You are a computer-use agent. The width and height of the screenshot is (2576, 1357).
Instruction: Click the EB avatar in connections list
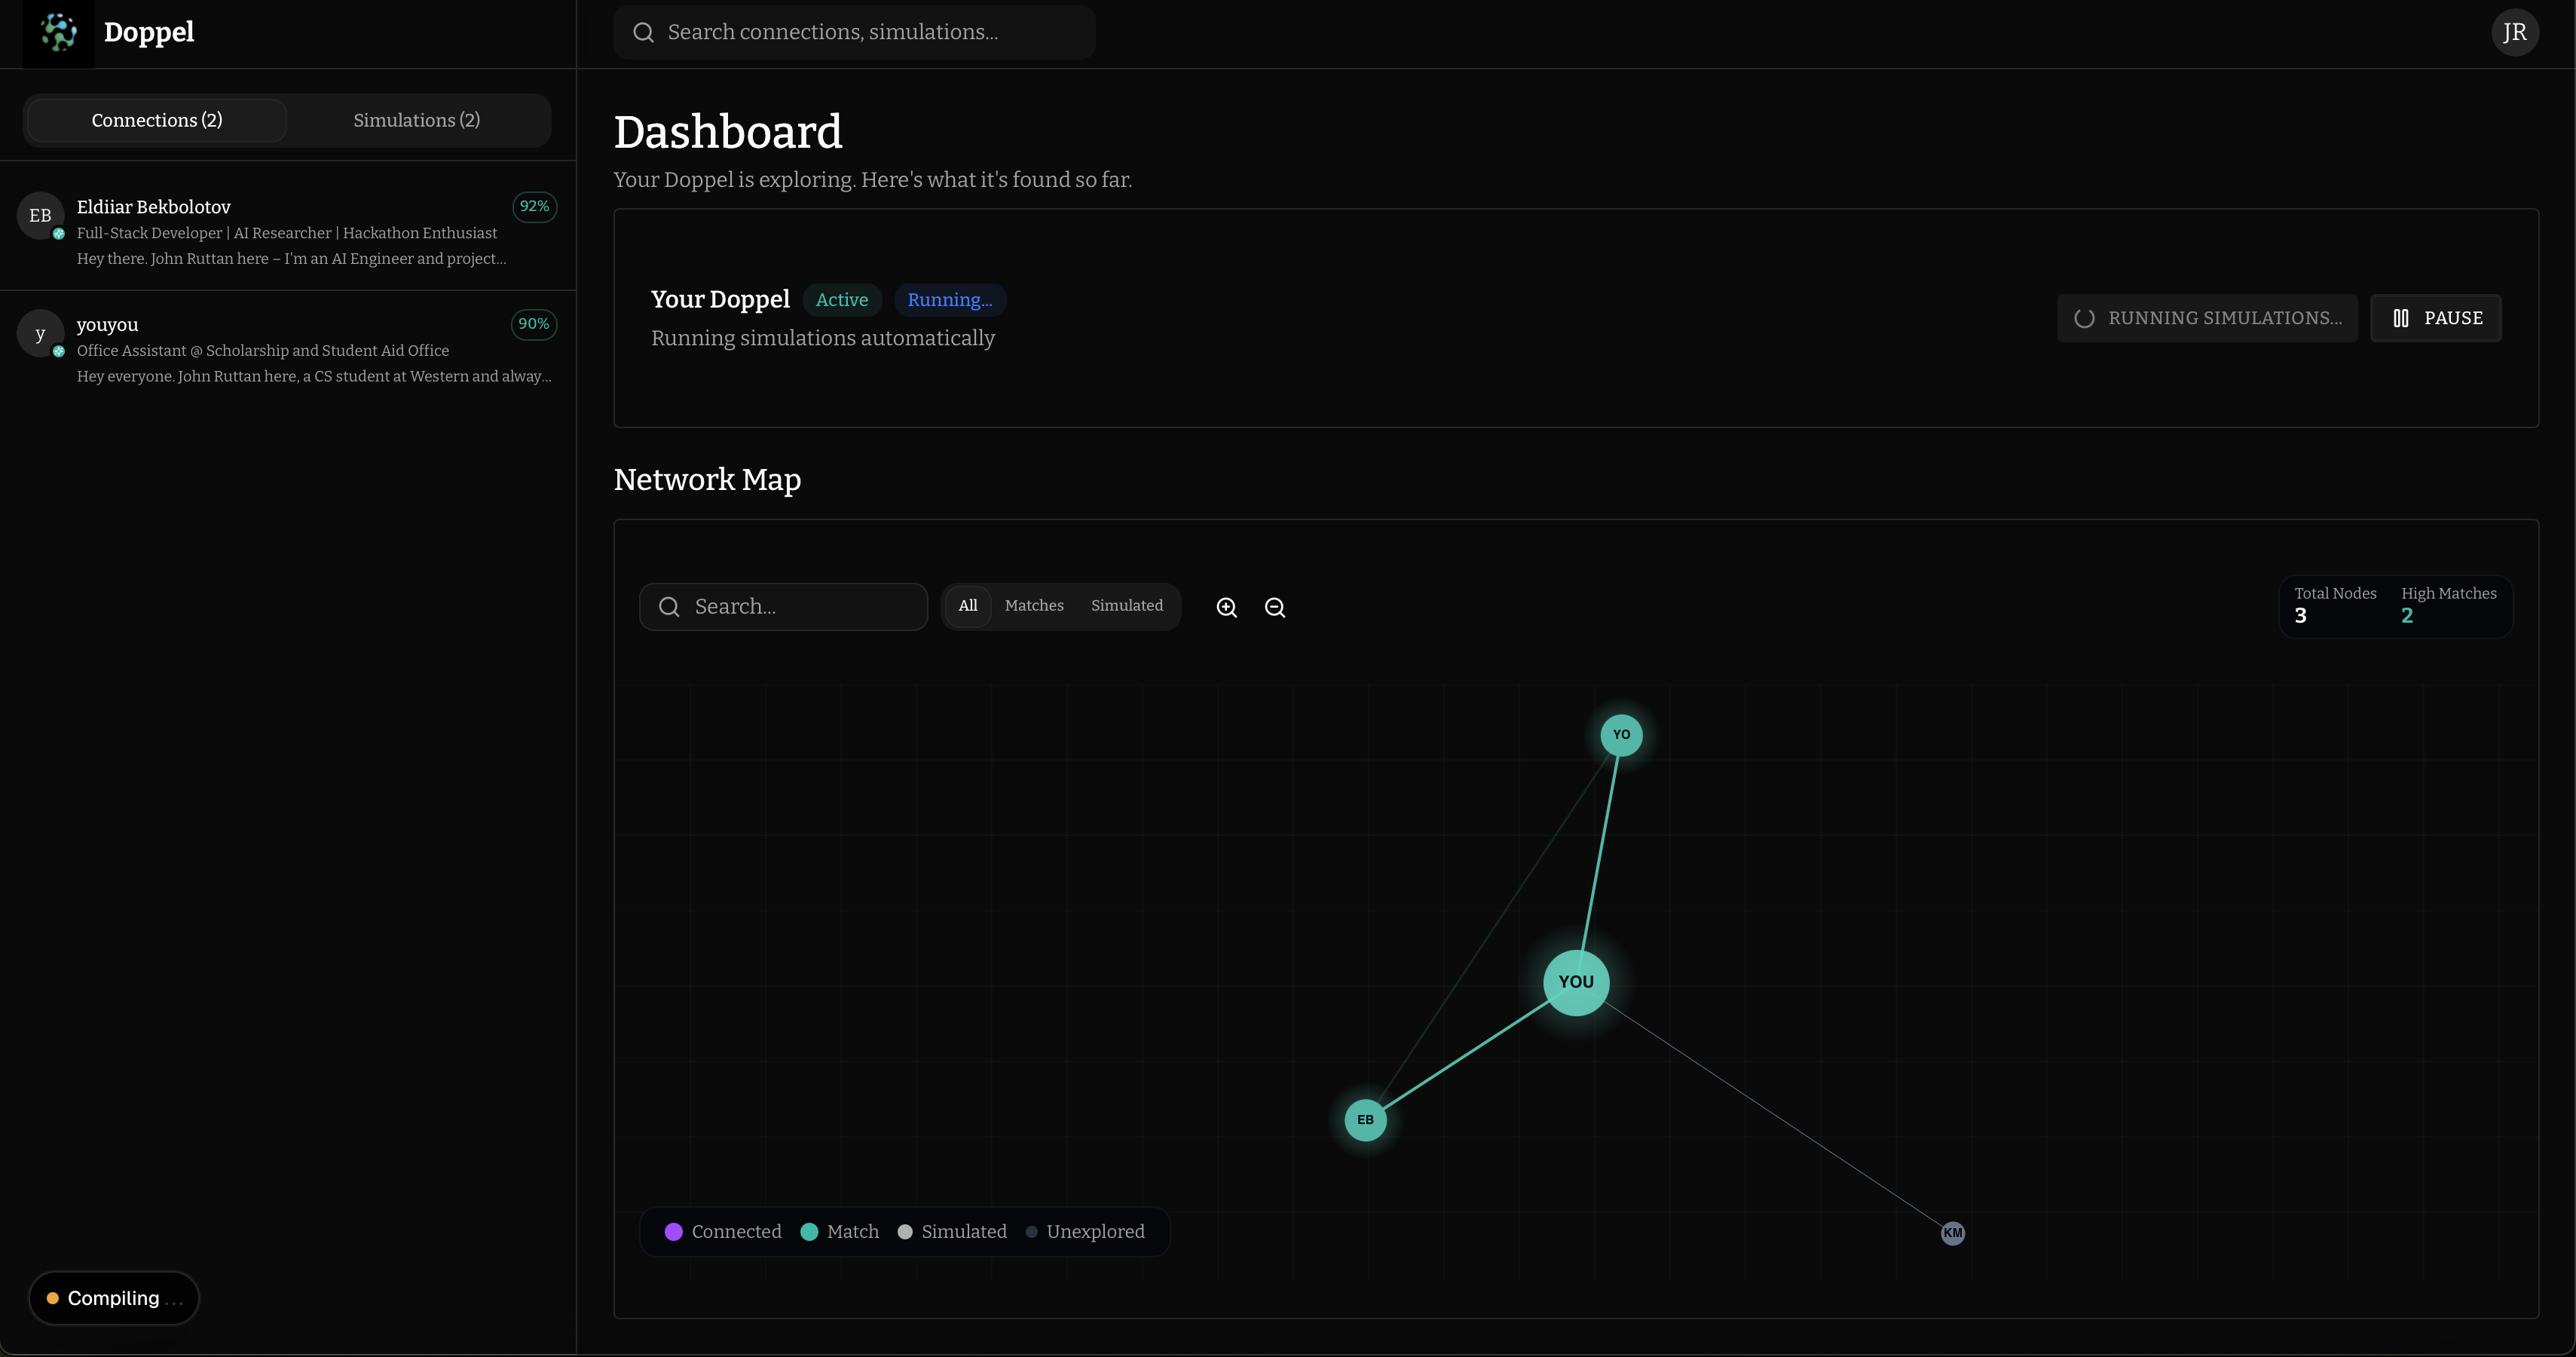(40, 215)
